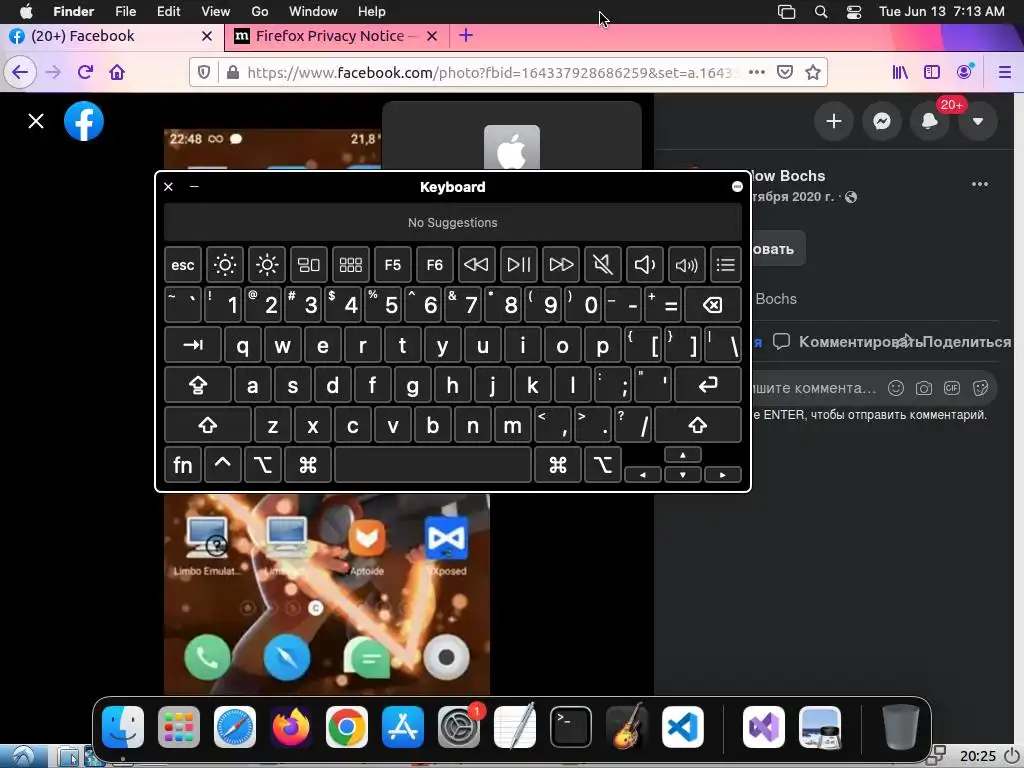Open the File menu
The image size is (1024, 768).
click(125, 11)
